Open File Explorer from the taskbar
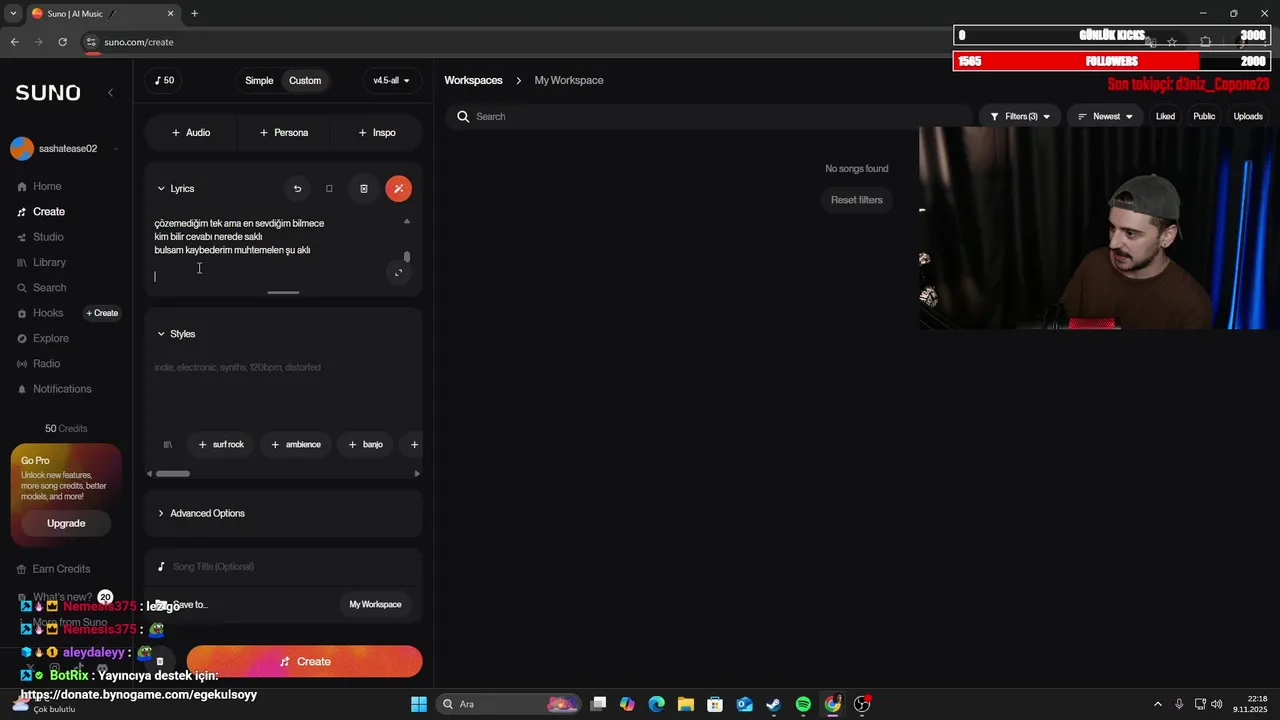The height and width of the screenshot is (720, 1280). tap(686, 704)
